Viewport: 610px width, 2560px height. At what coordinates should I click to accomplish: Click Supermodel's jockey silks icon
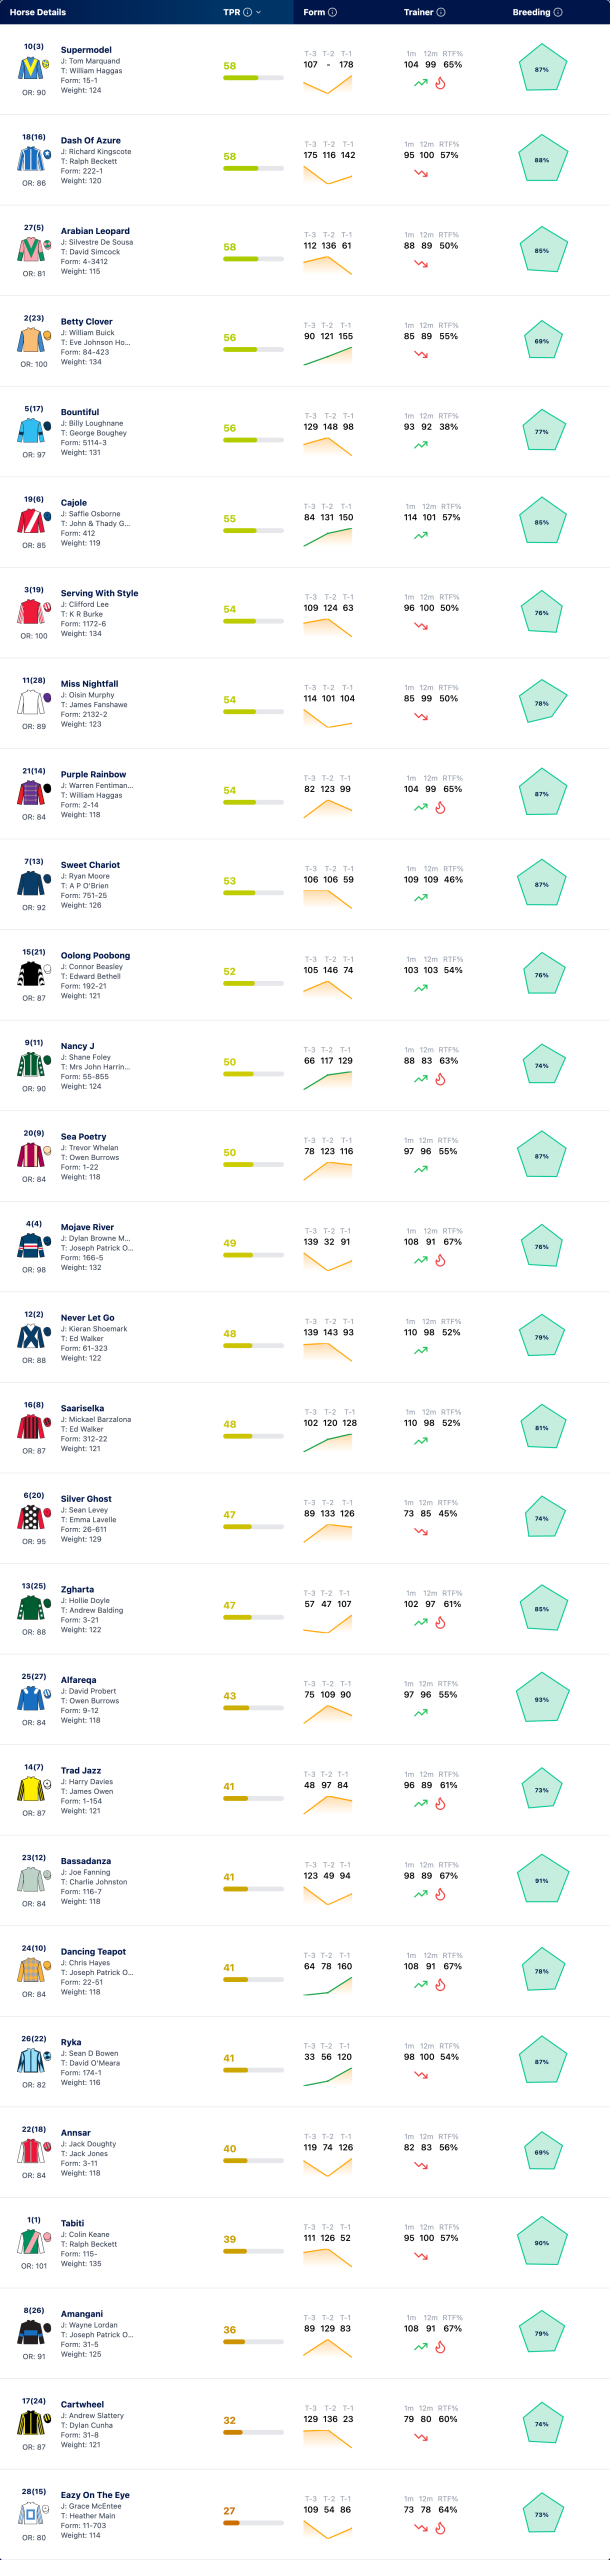(30, 68)
